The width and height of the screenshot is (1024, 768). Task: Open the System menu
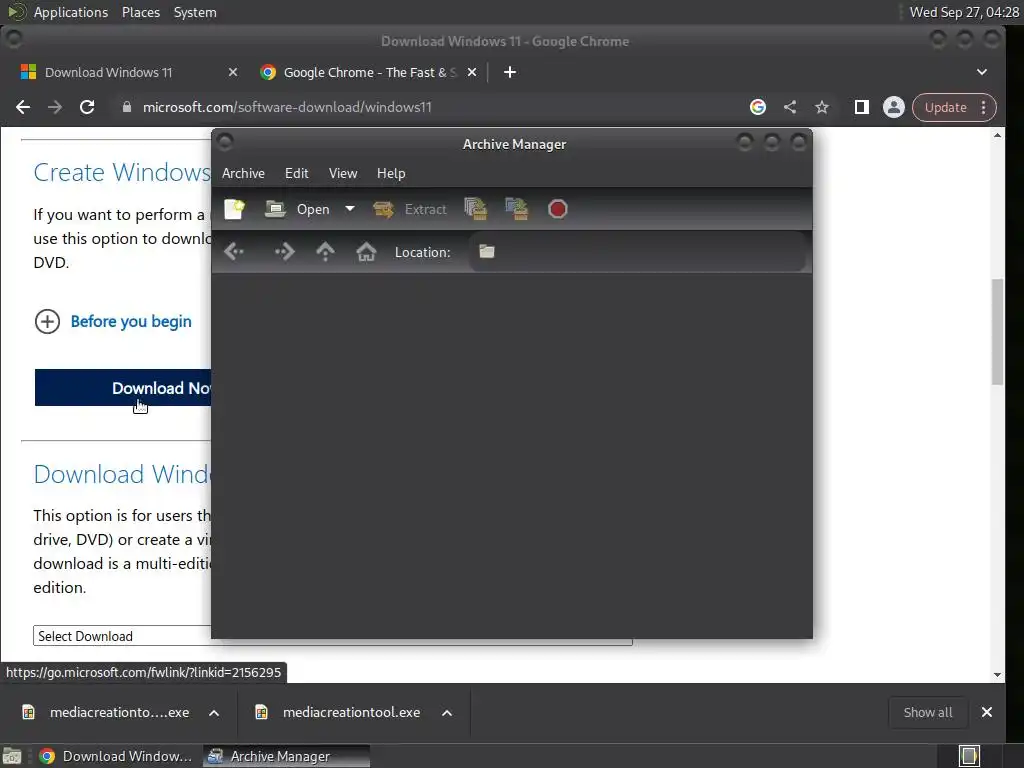coord(195,12)
